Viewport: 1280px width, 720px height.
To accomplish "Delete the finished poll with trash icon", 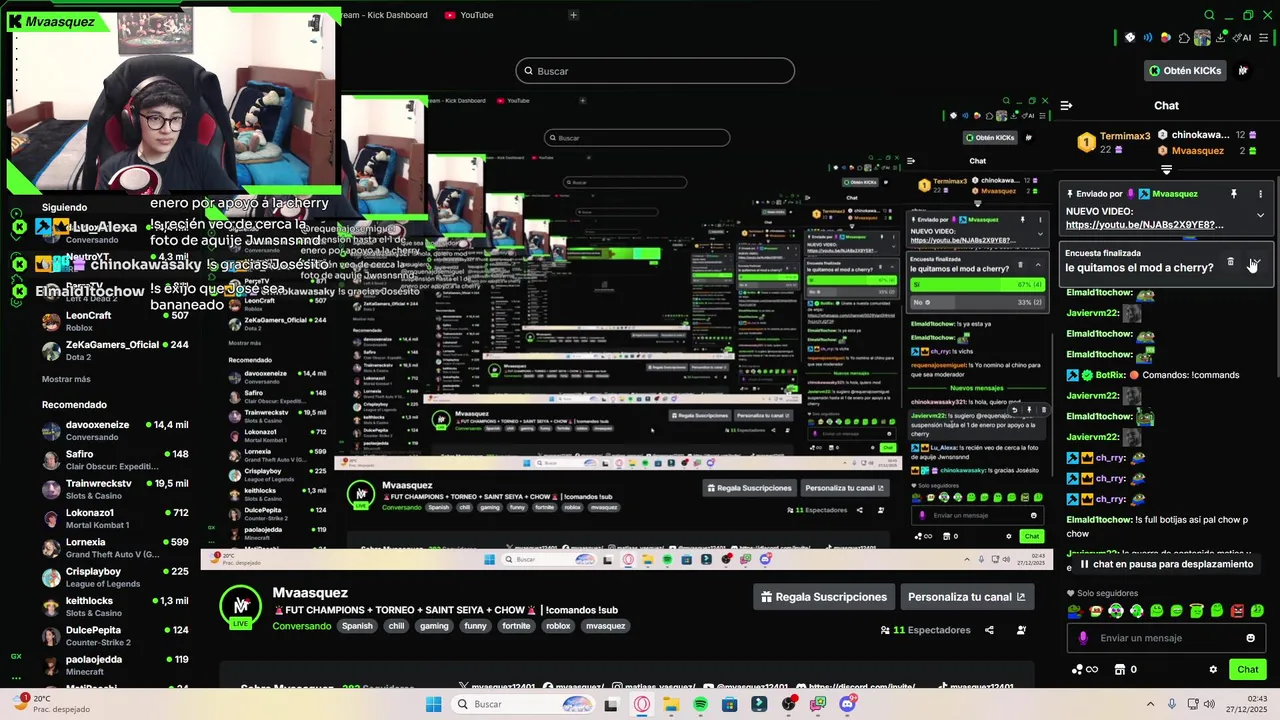I will pyautogui.click(x=1230, y=262).
